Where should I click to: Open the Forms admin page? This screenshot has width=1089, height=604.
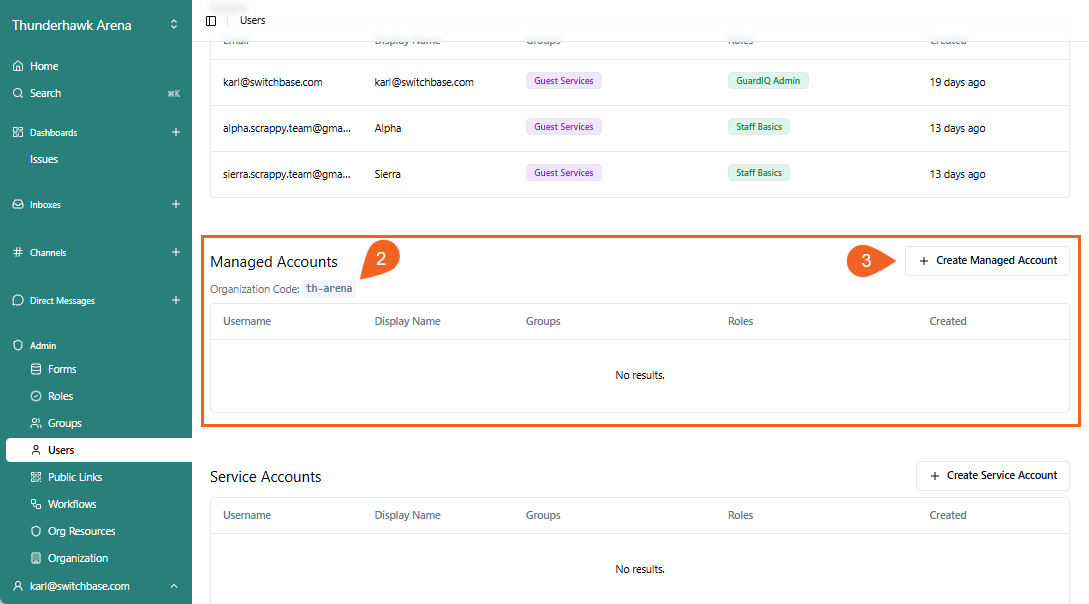[x=62, y=369]
